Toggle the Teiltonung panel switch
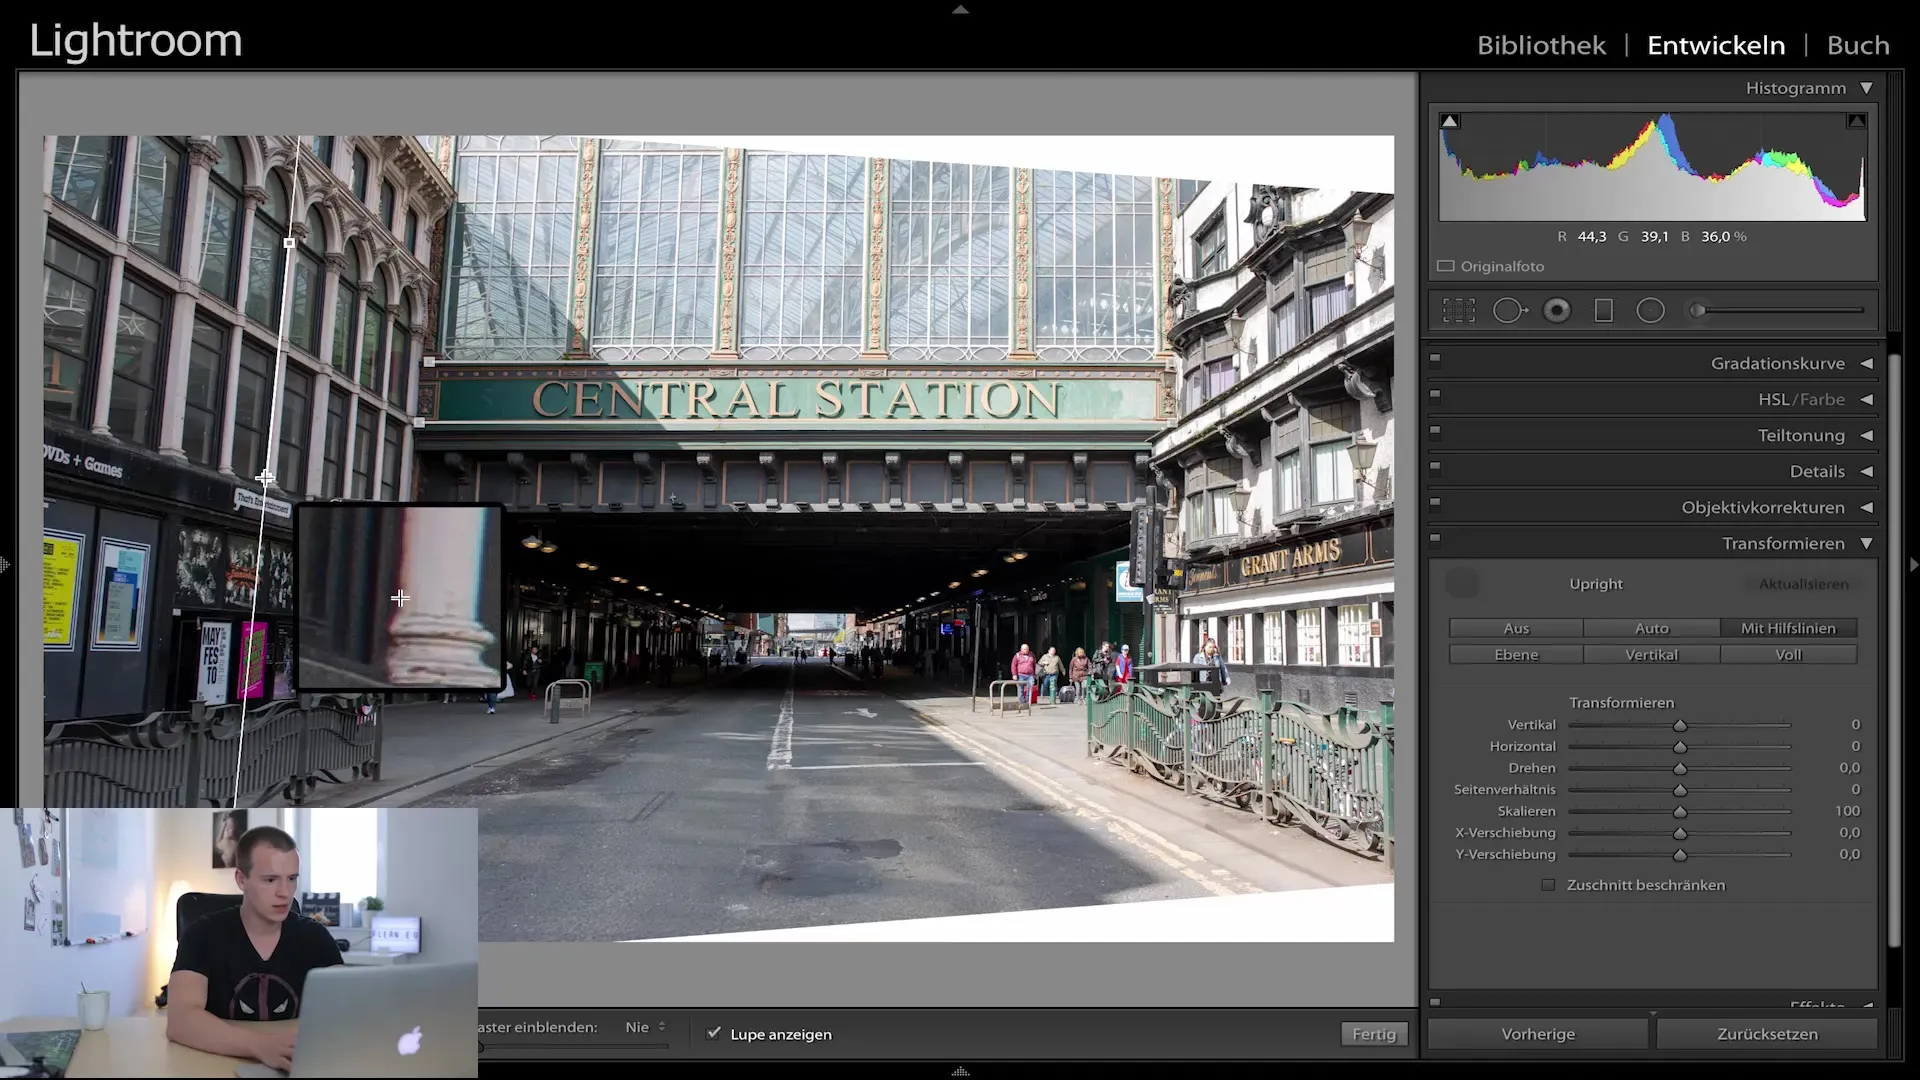The image size is (1920, 1080). click(1435, 430)
